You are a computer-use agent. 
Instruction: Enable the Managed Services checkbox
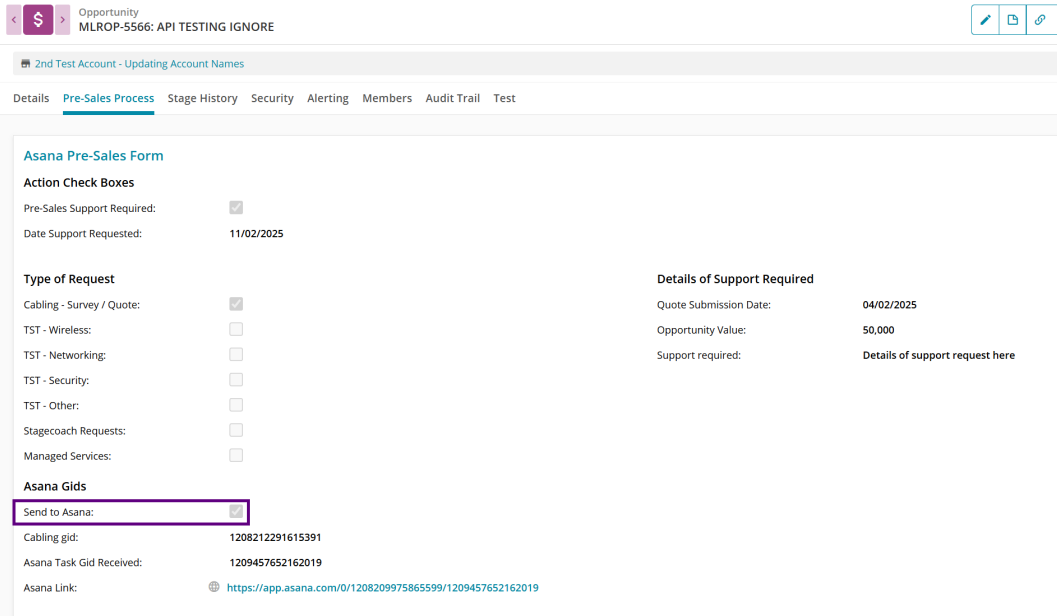236,455
